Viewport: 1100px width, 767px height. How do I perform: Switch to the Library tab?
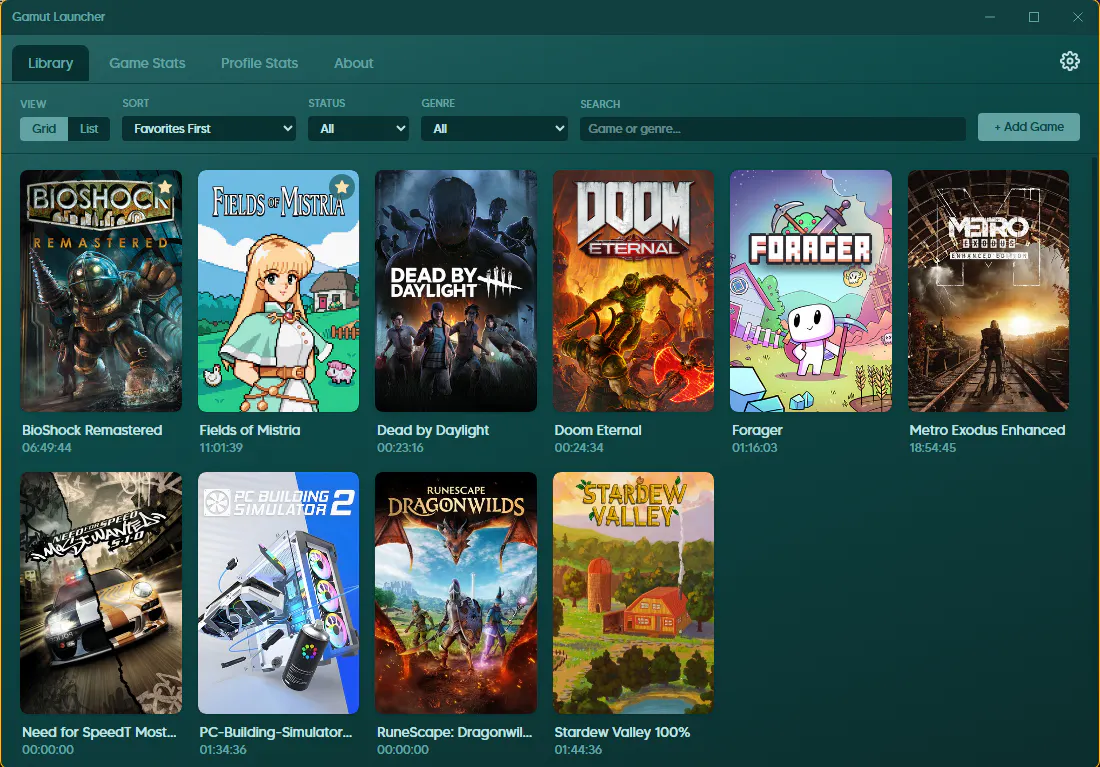51,63
